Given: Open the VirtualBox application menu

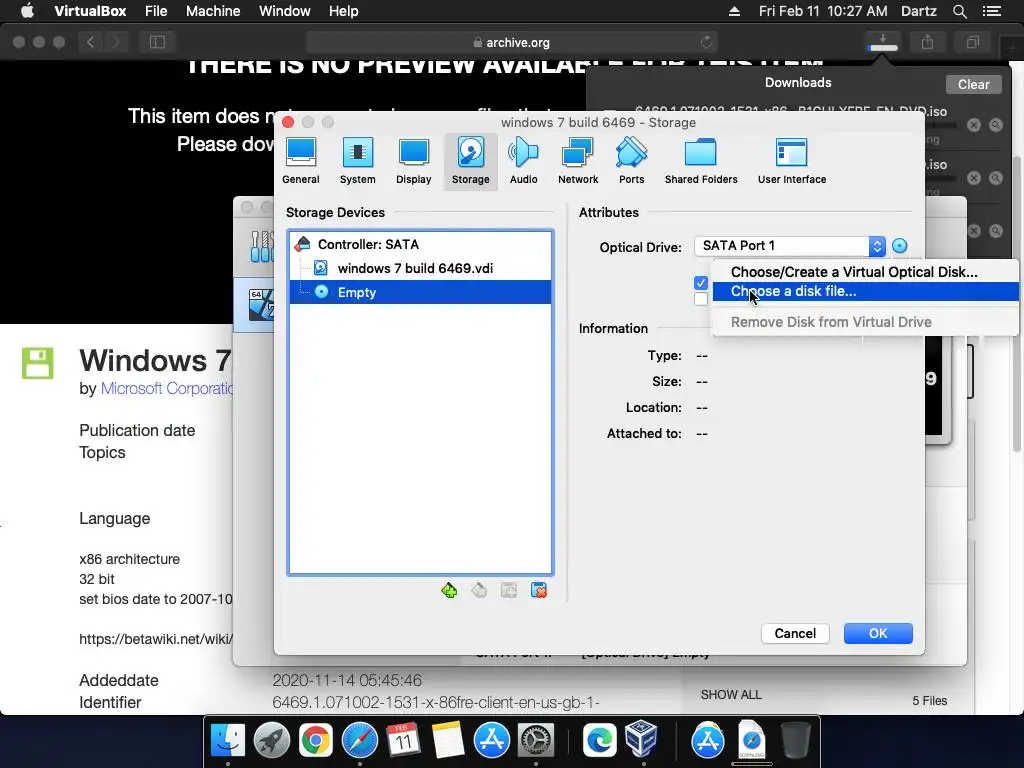Looking at the screenshot, I should pos(90,11).
